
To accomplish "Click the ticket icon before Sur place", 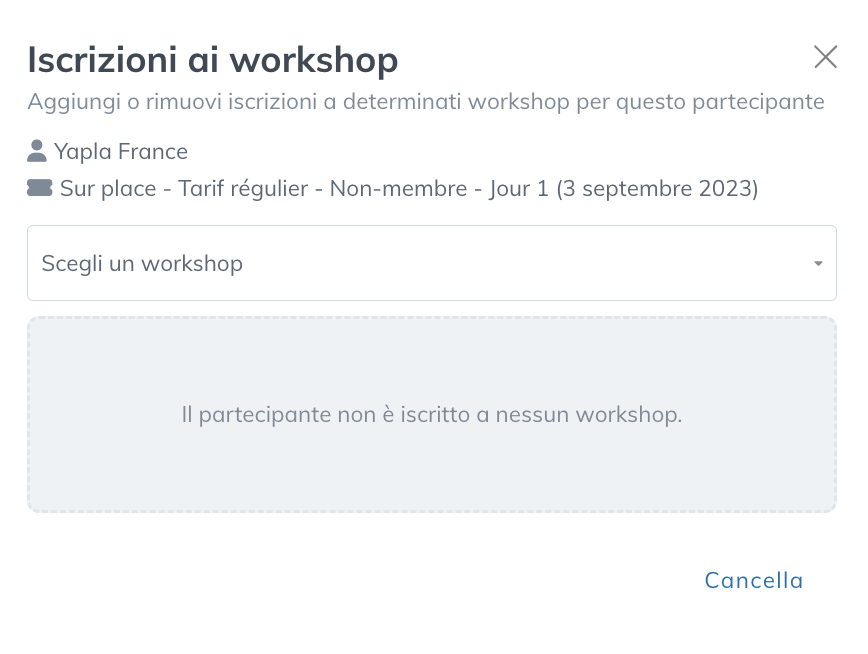I will point(40,188).
